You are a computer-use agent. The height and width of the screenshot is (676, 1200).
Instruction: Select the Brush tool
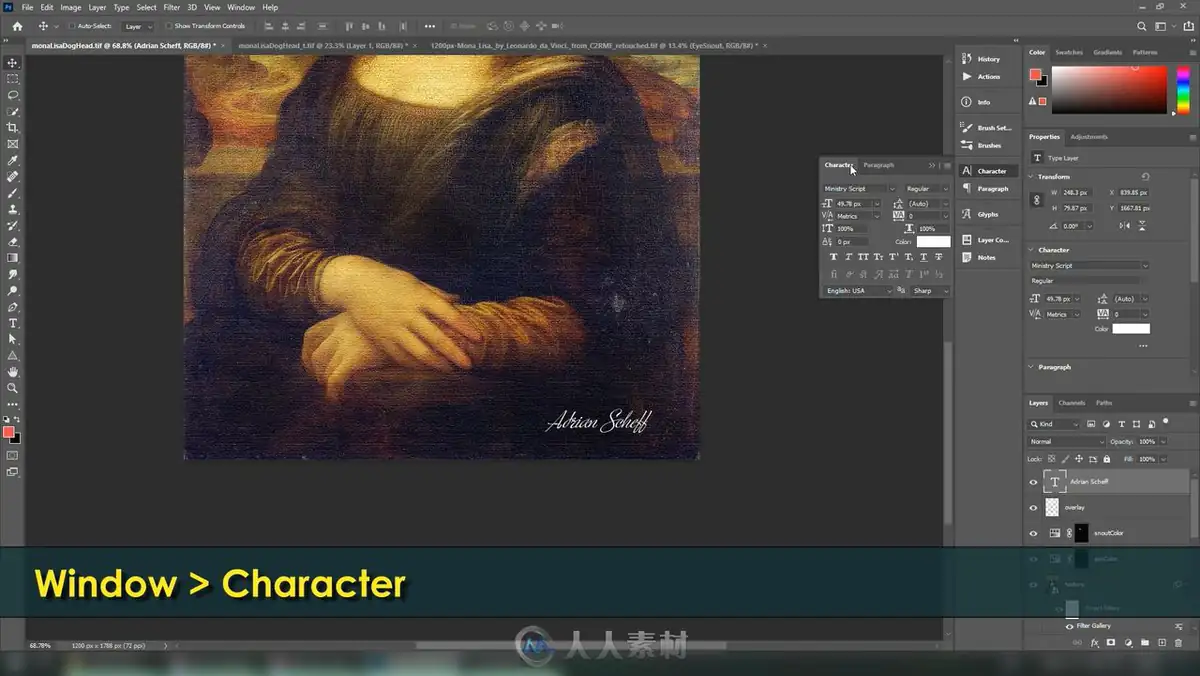point(13,193)
